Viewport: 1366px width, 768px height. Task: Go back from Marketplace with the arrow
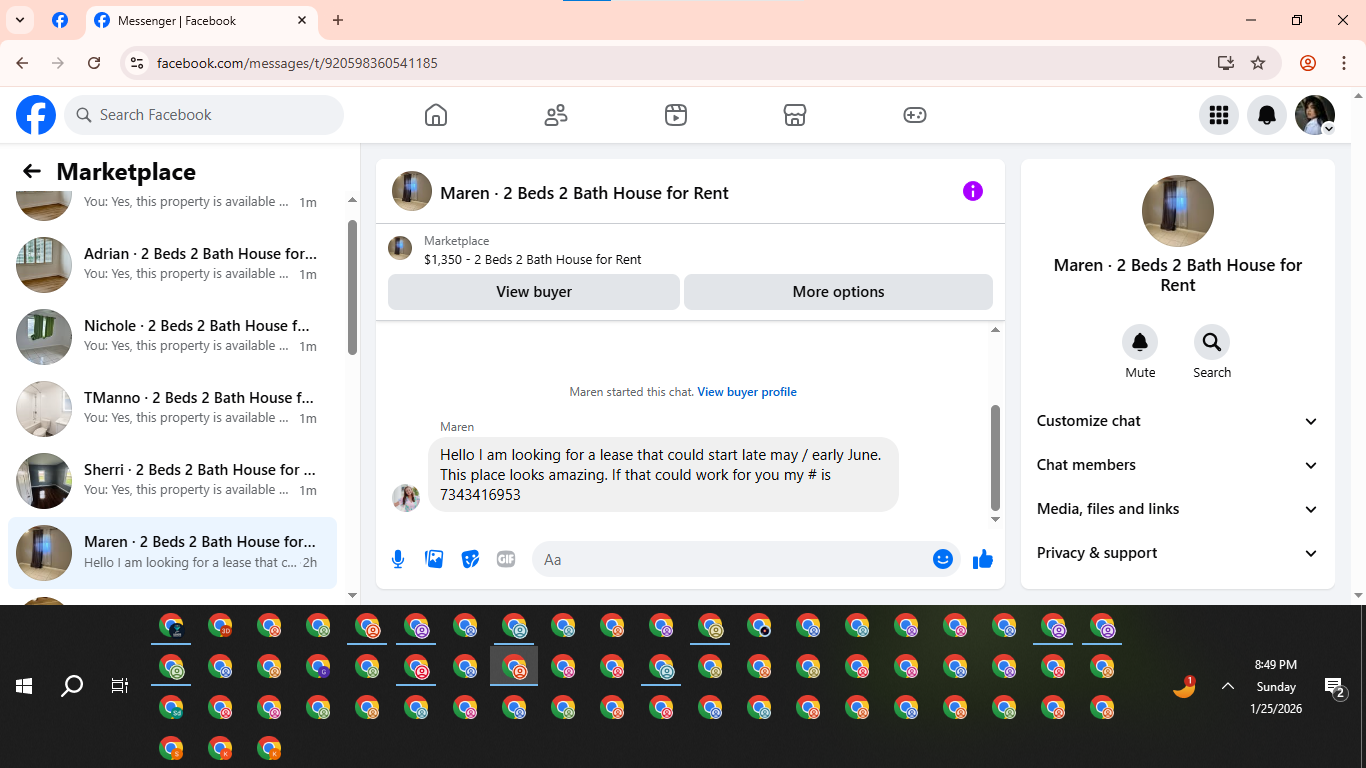(x=32, y=172)
